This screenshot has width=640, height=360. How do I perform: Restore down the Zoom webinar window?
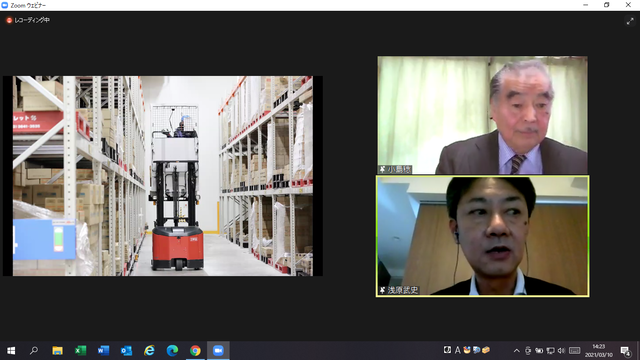coord(607,5)
